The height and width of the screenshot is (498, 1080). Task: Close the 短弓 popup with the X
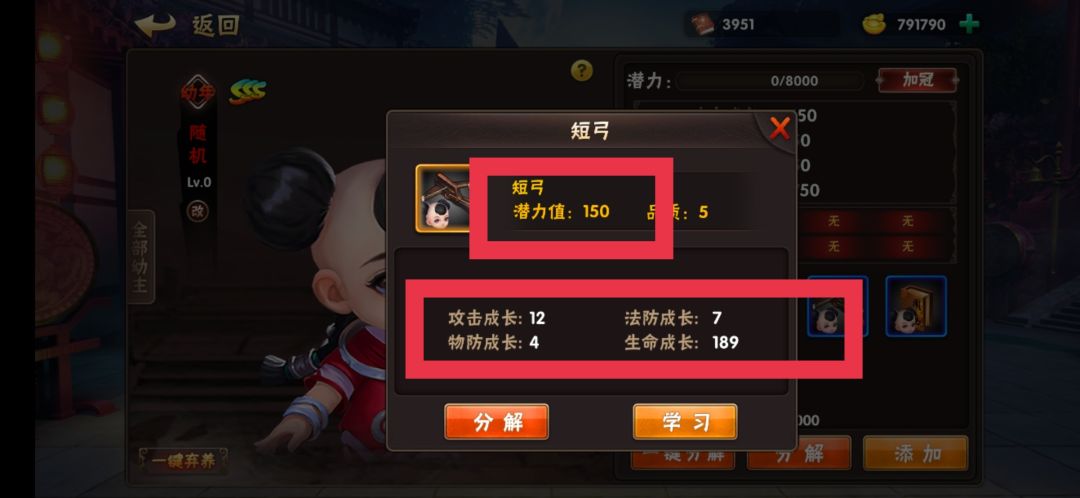tap(779, 128)
